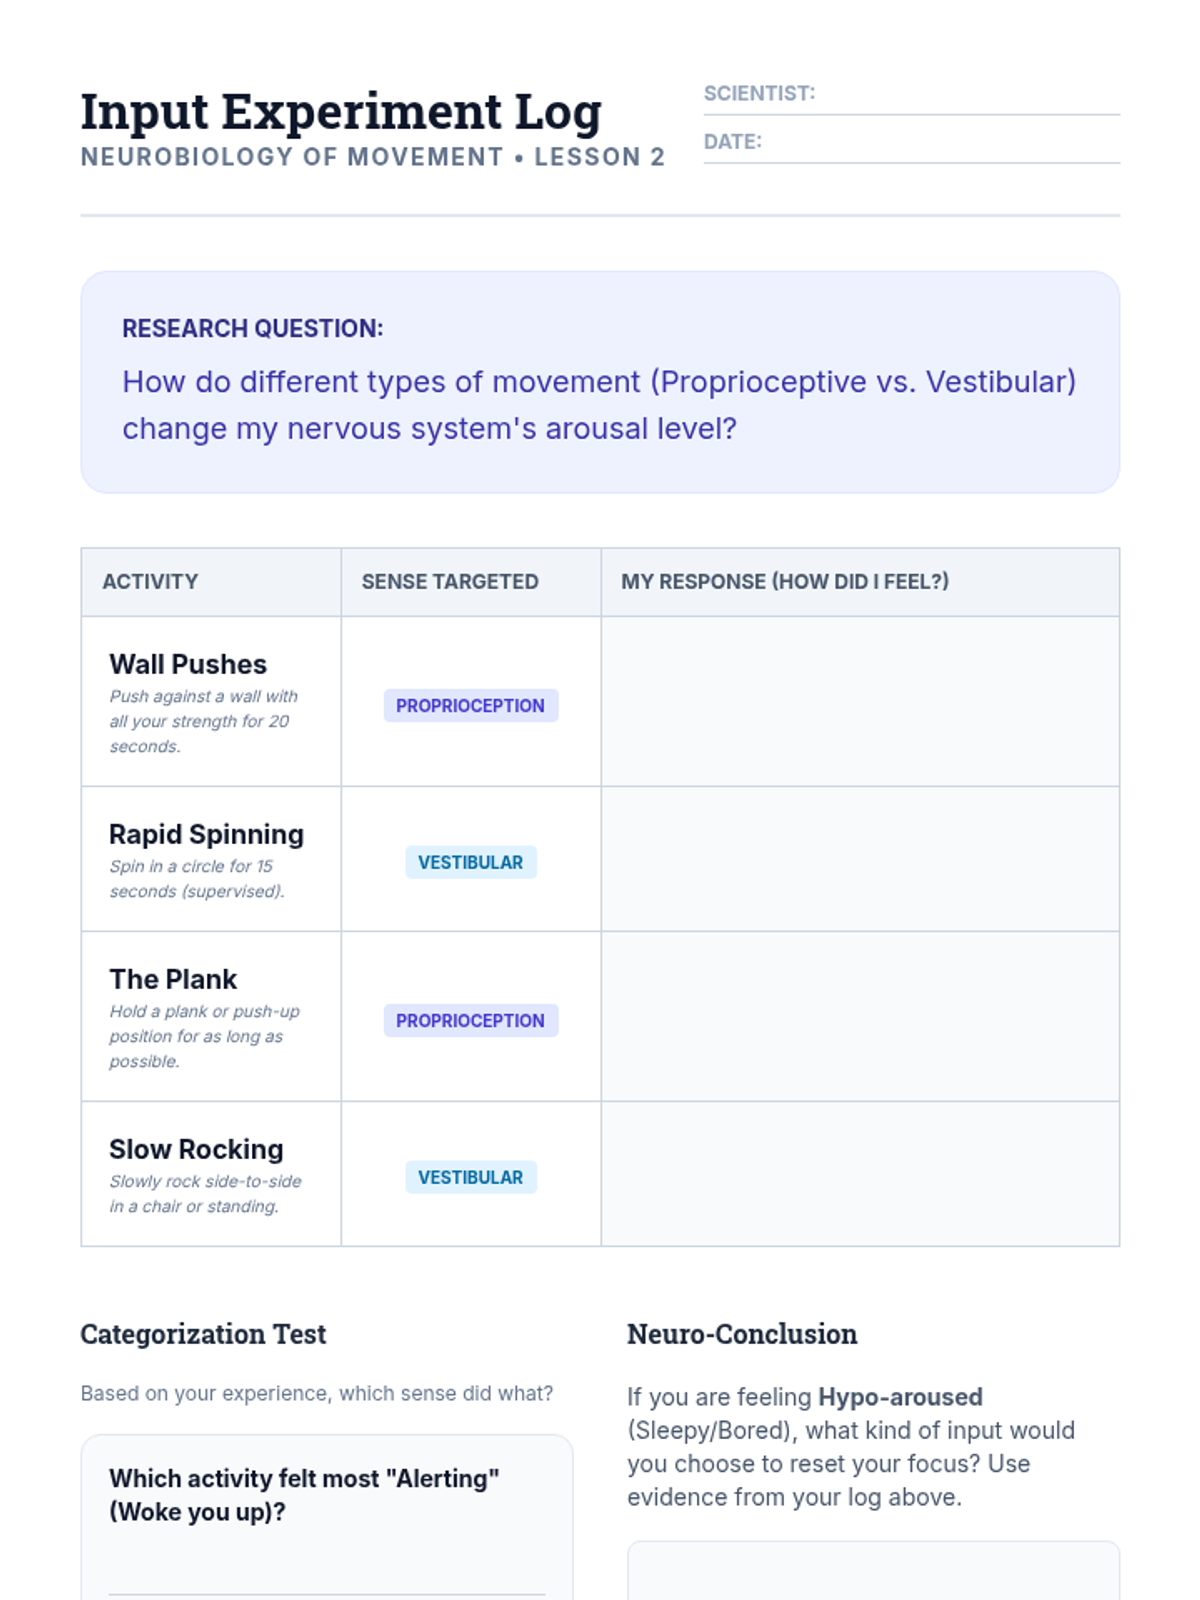Click the Neuro-Conclusion heading

coord(742,1334)
